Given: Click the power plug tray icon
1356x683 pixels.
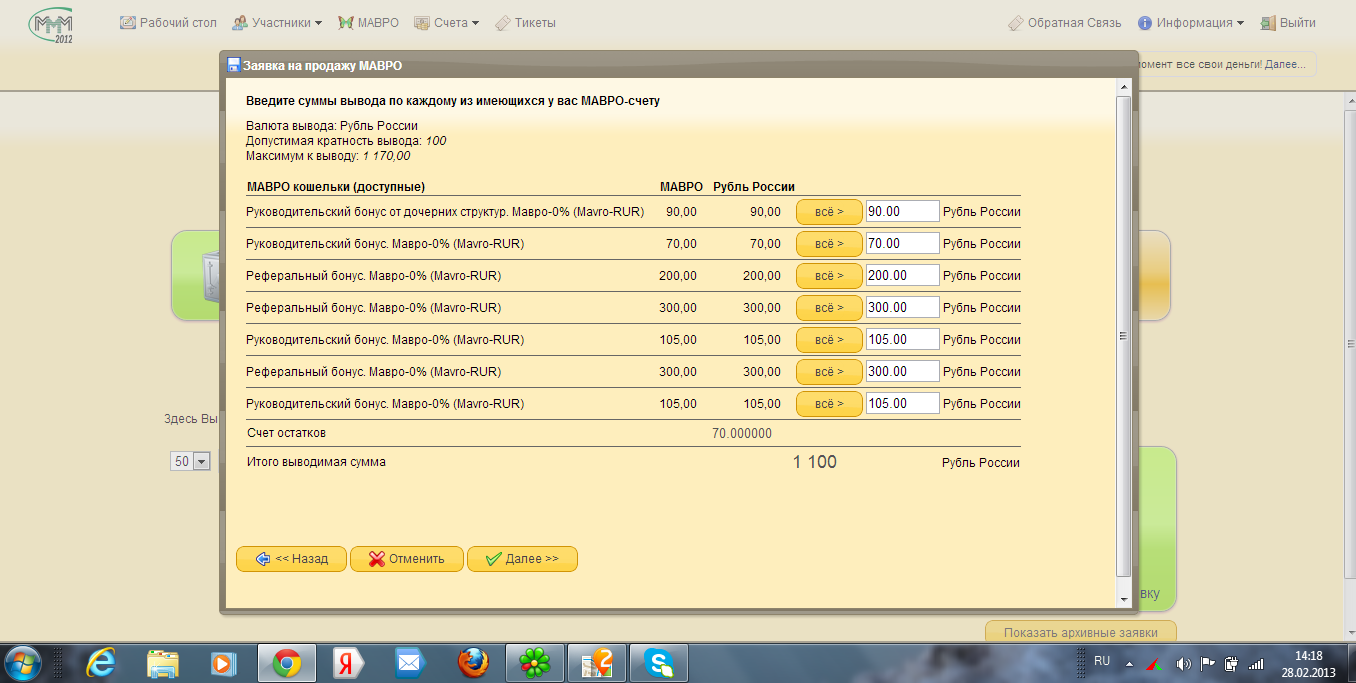Looking at the screenshot, I should point(1231,663).
